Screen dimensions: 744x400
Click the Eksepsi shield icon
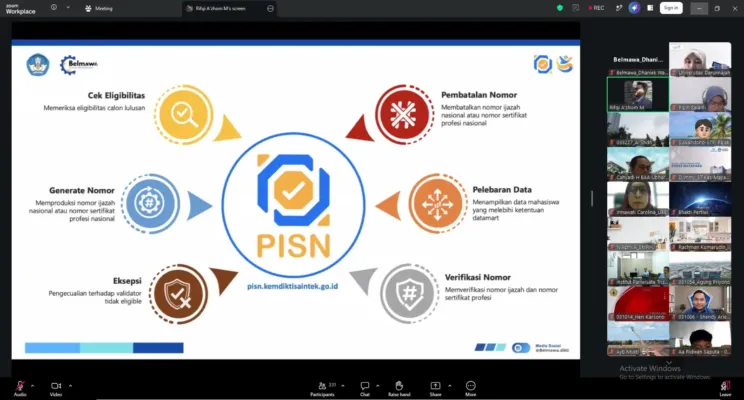point(178,294)
